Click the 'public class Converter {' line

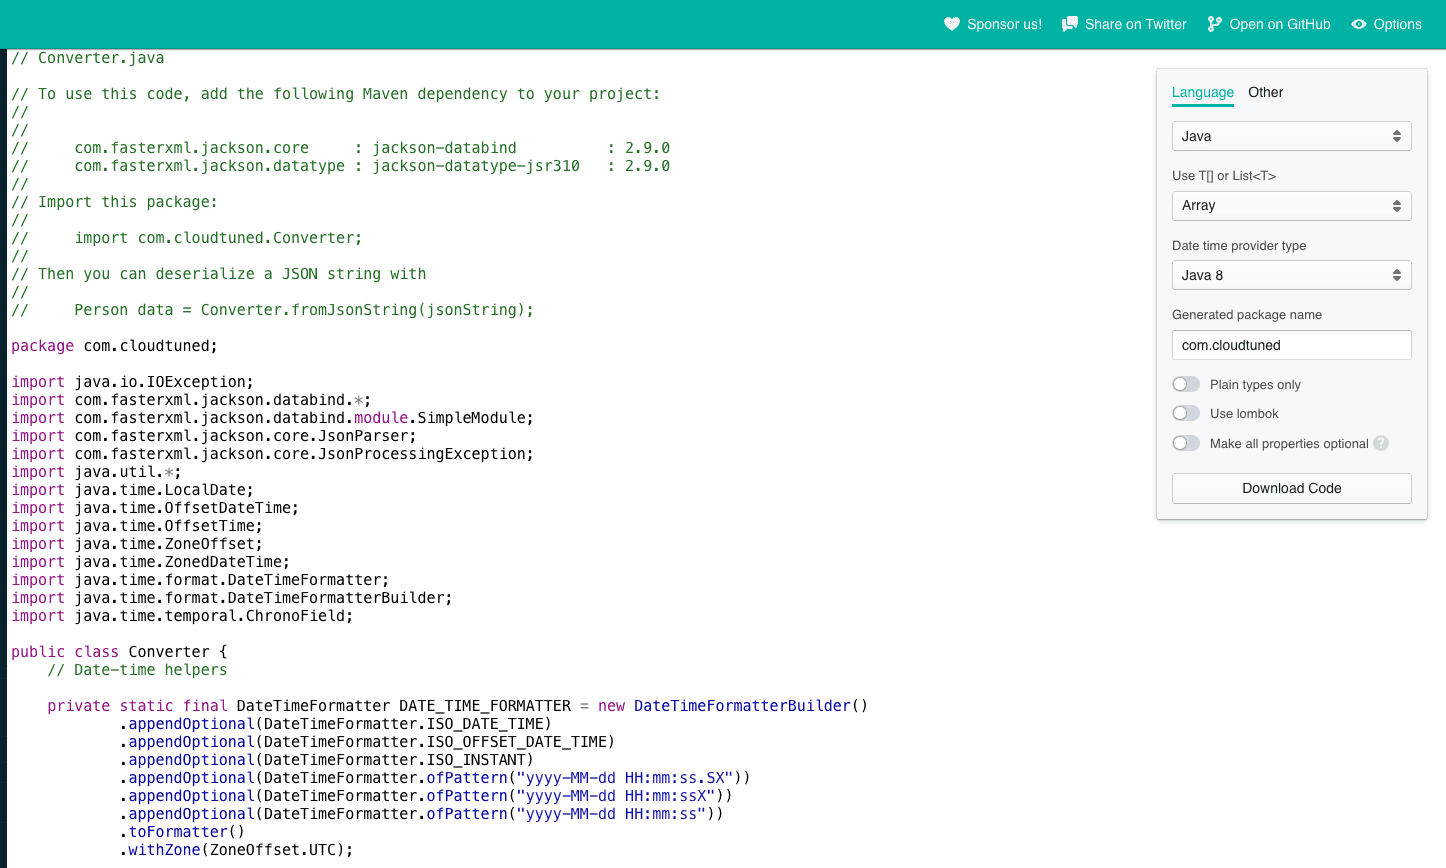point(119,652)
